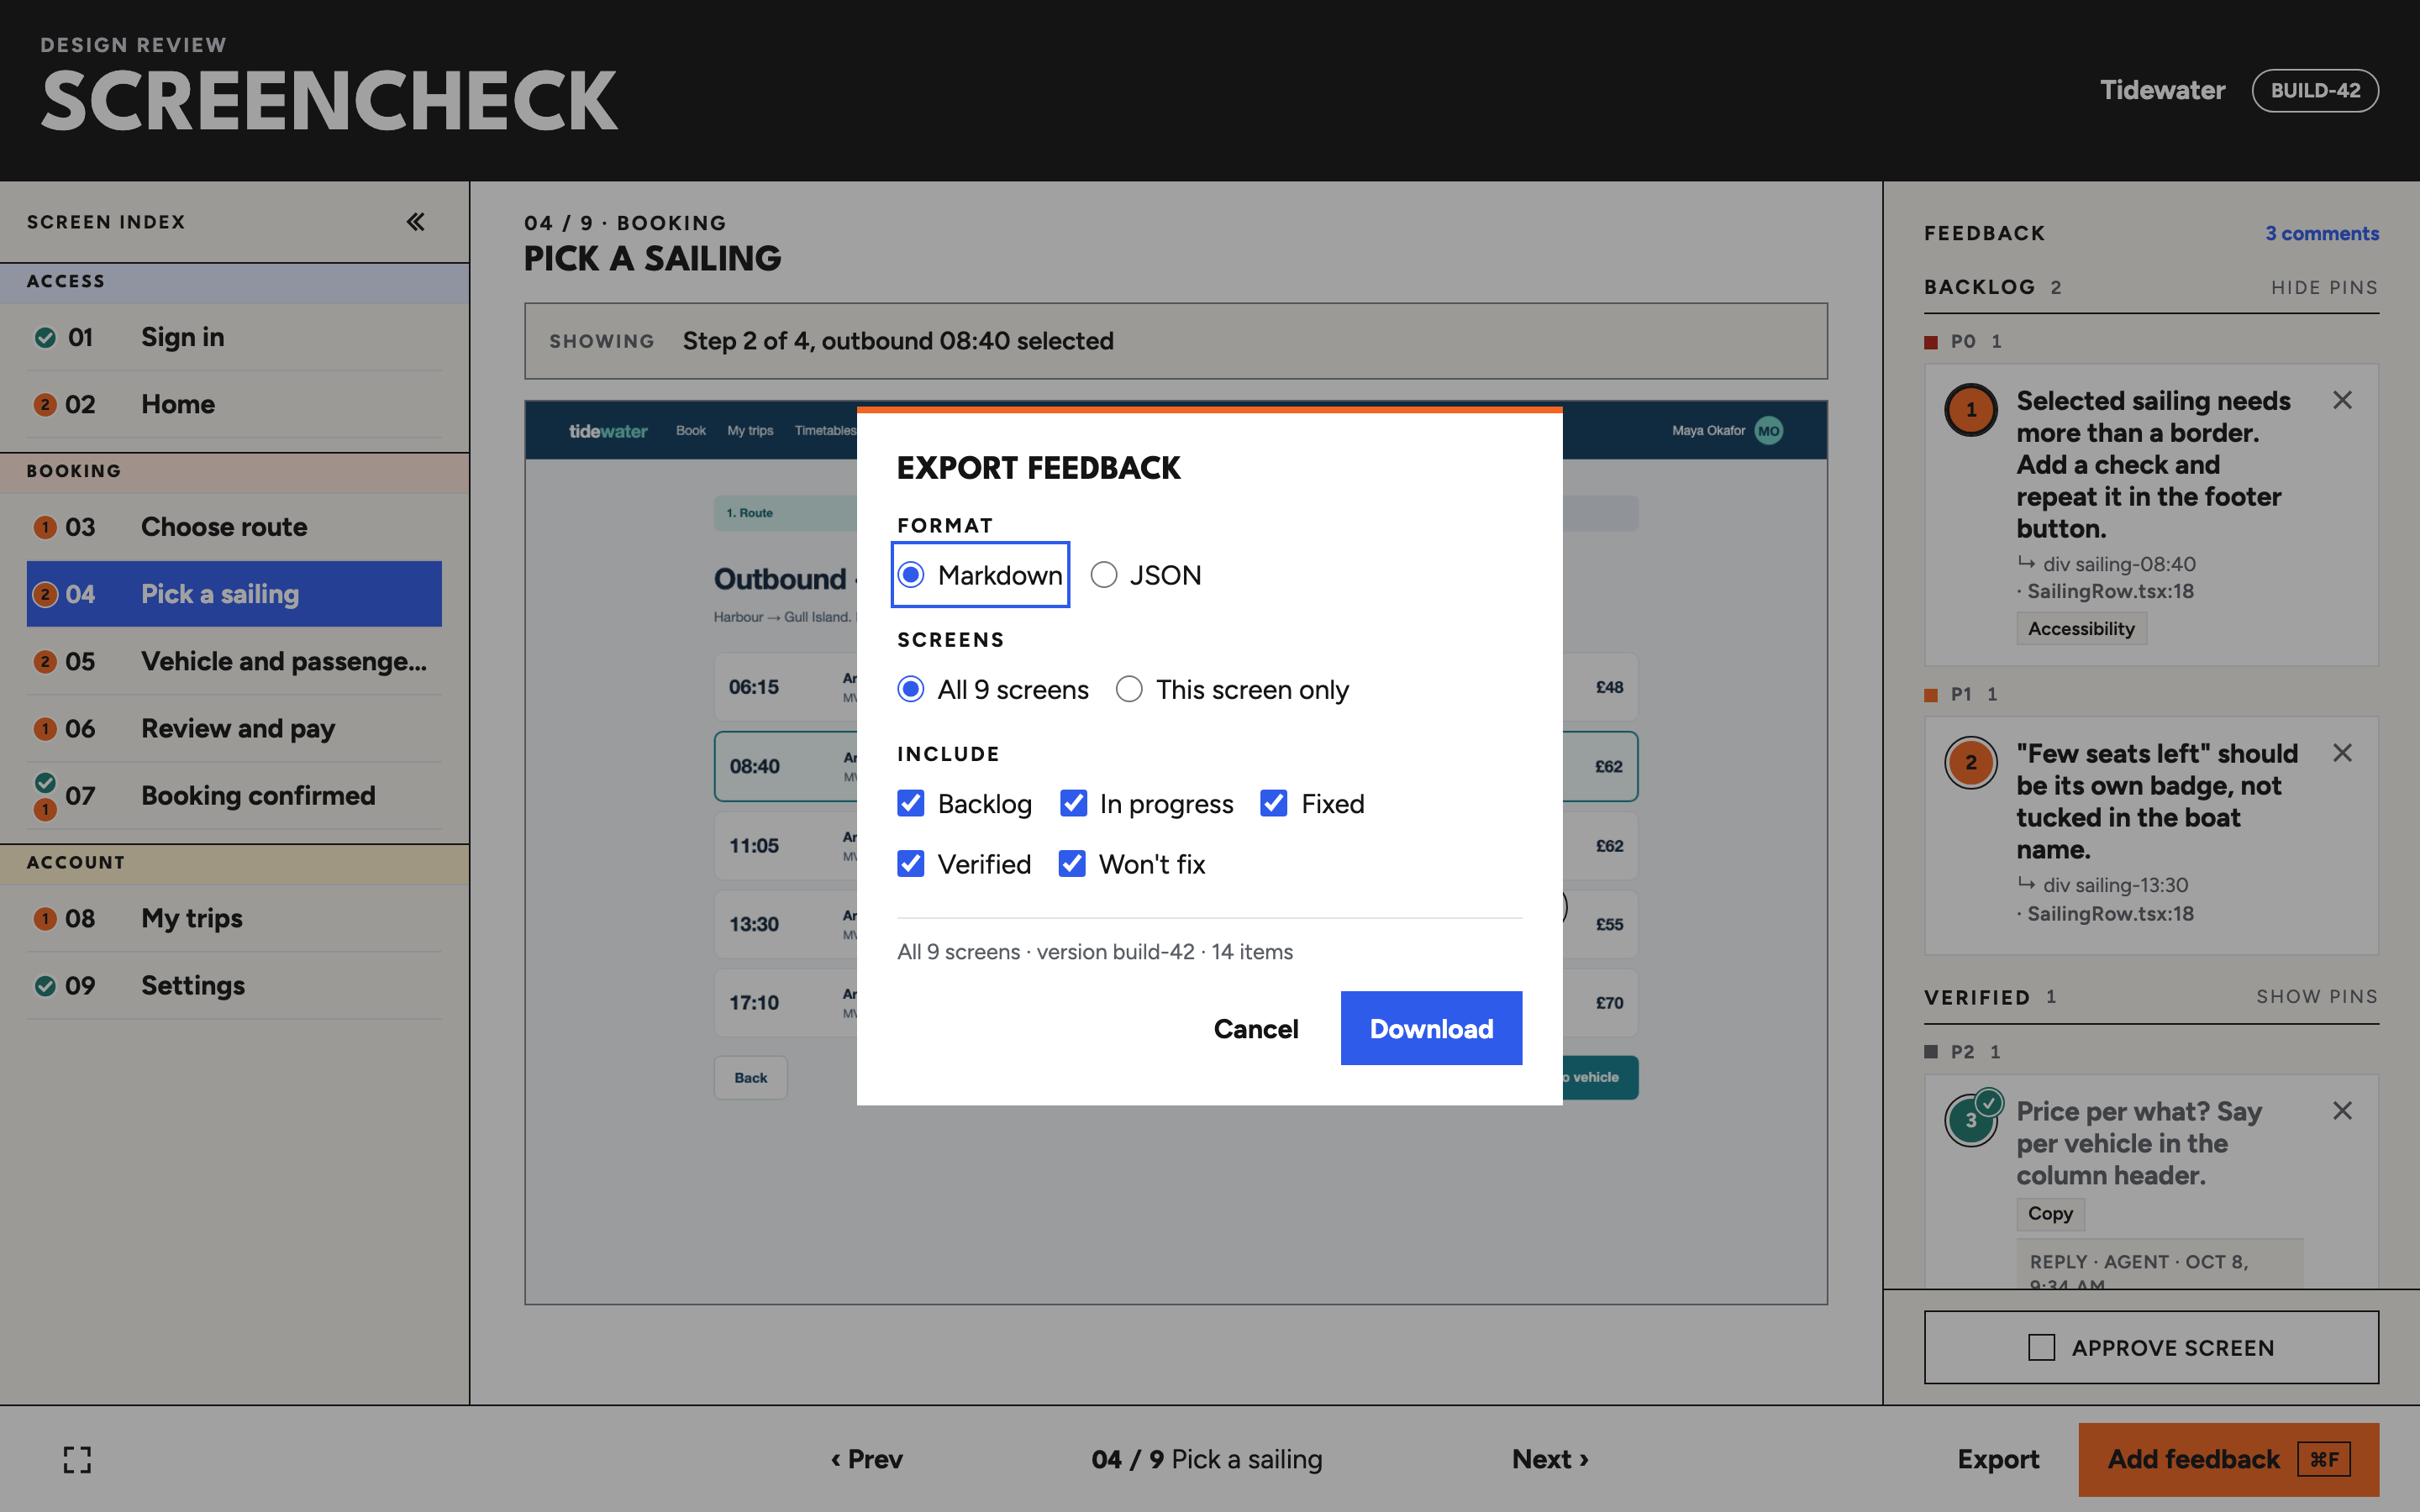Open screen 06 Review and pay

coord(234,728)
